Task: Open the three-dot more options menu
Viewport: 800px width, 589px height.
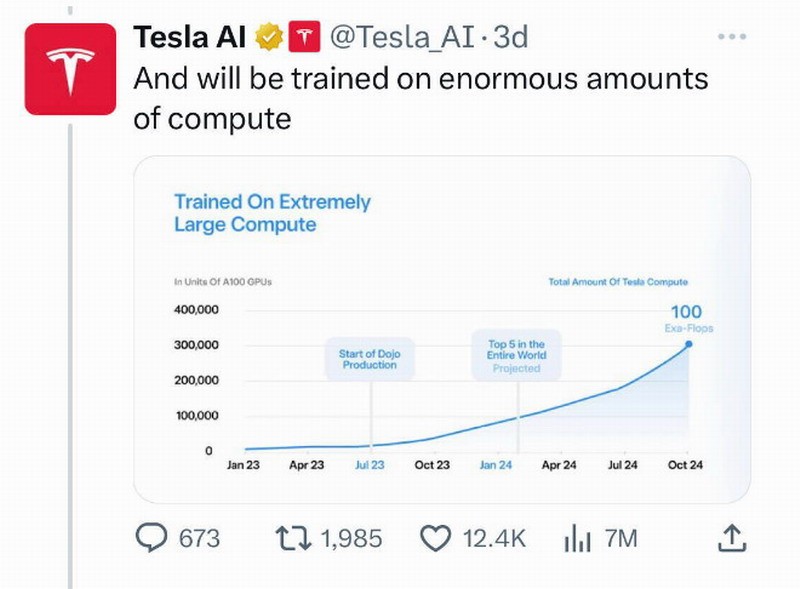Action: 732,37
